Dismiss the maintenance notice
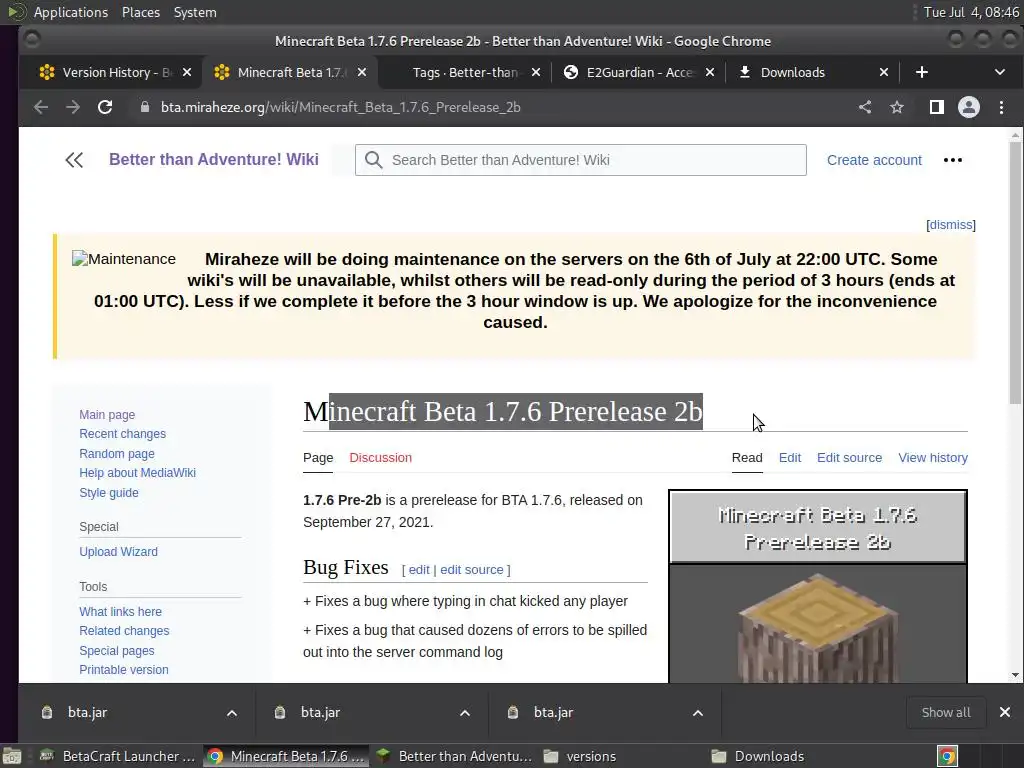Screen dimensions: 1024x768 coord(951,225)
